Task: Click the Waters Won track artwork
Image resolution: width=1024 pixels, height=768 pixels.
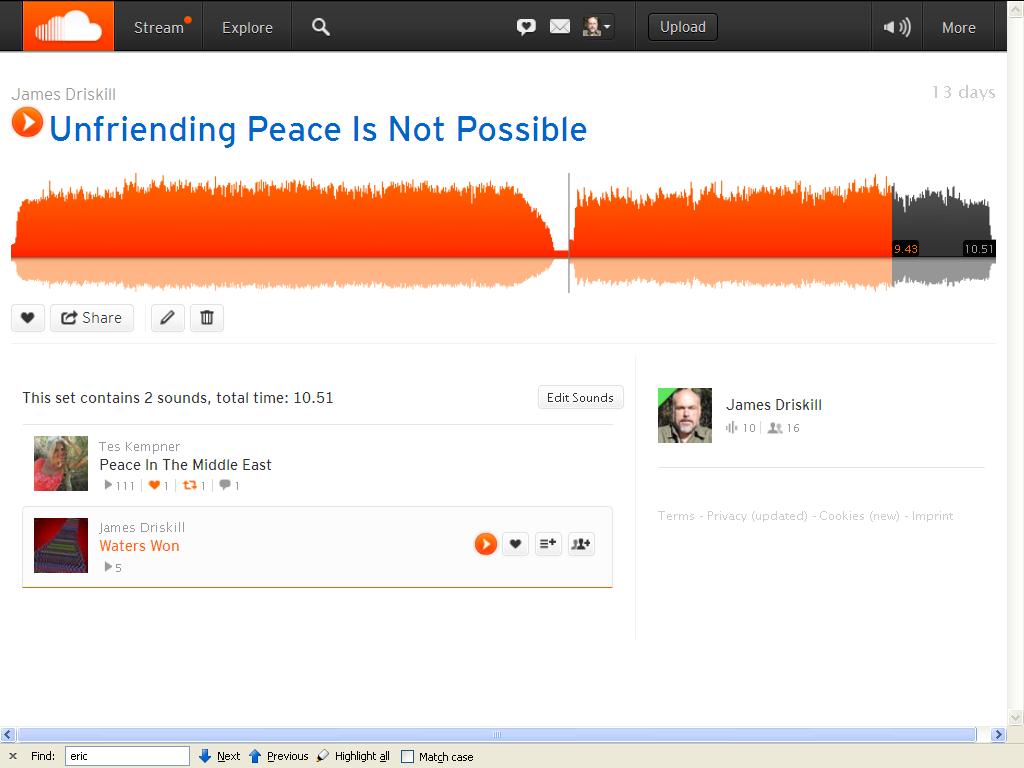Action: (61, 545)
